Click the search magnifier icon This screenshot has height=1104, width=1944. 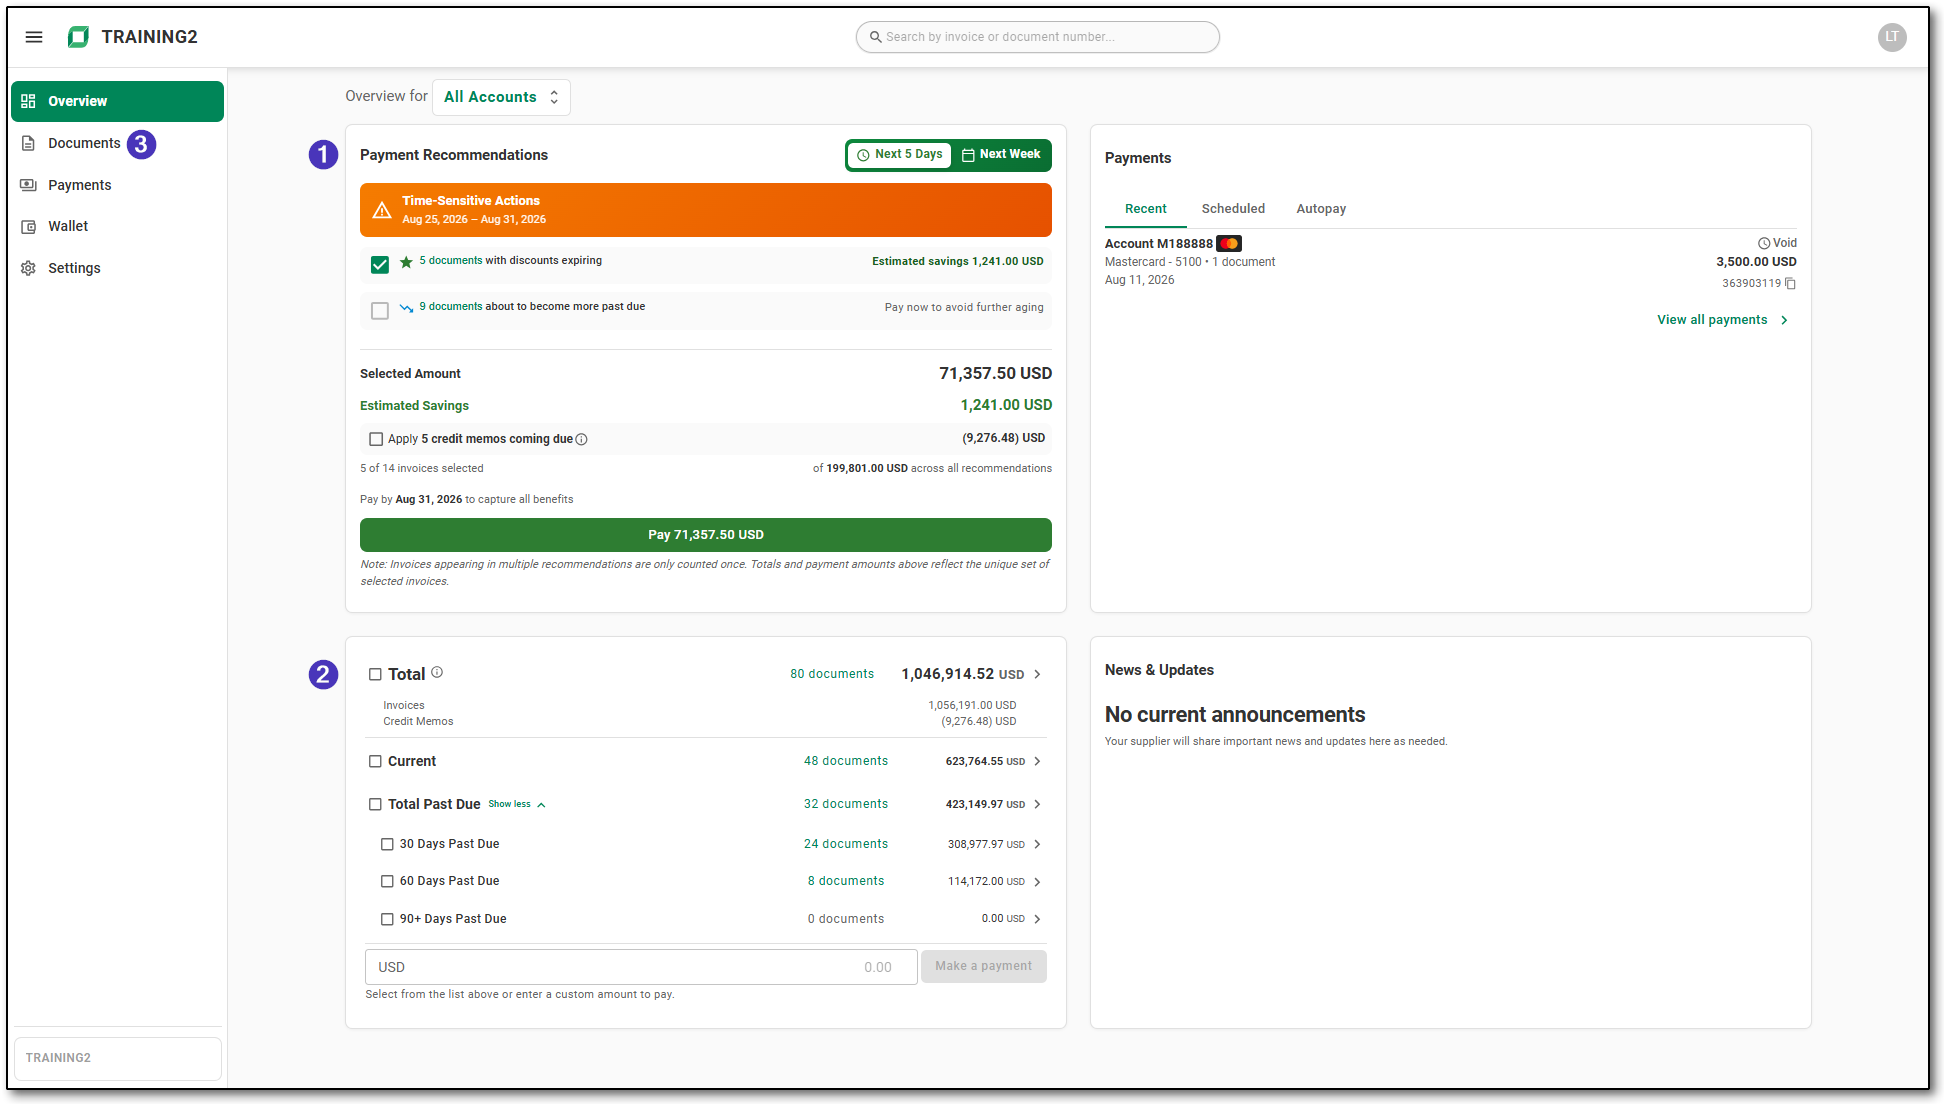(876, 37)
